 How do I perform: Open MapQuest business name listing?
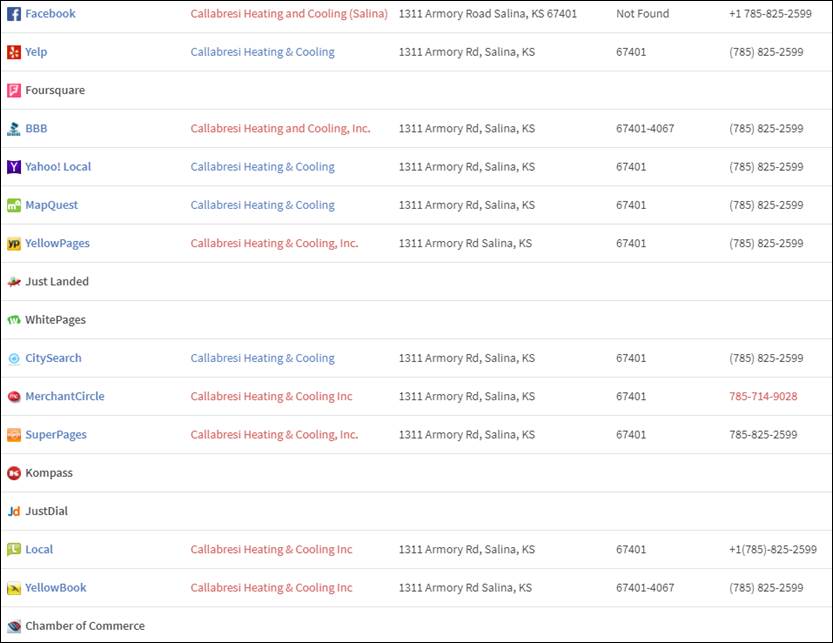pos(262,205)
